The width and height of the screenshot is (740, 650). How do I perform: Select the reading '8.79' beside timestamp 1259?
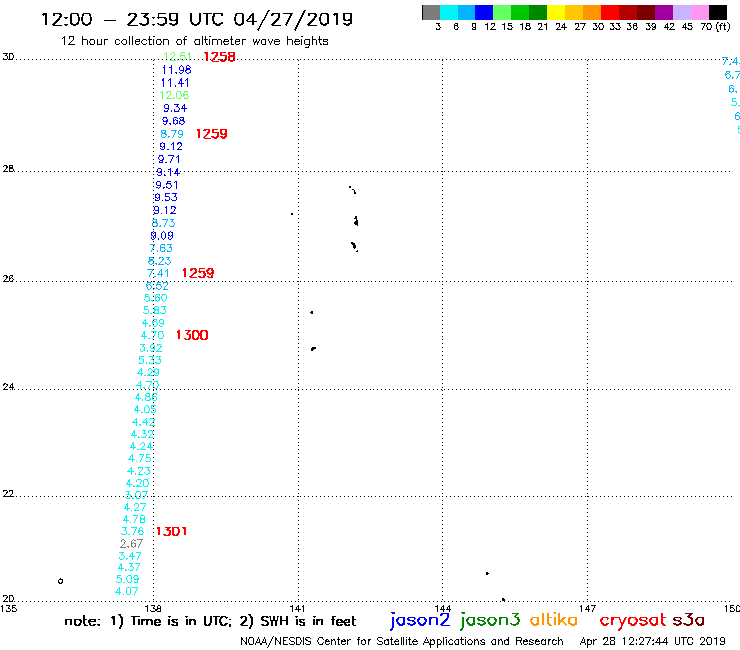pos(172,134)
